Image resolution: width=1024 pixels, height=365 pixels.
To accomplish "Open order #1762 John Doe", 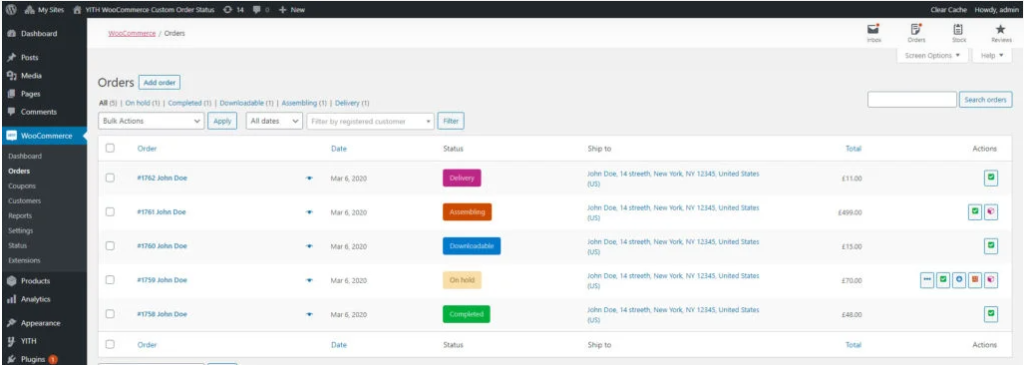I will (x=162, y=178).
